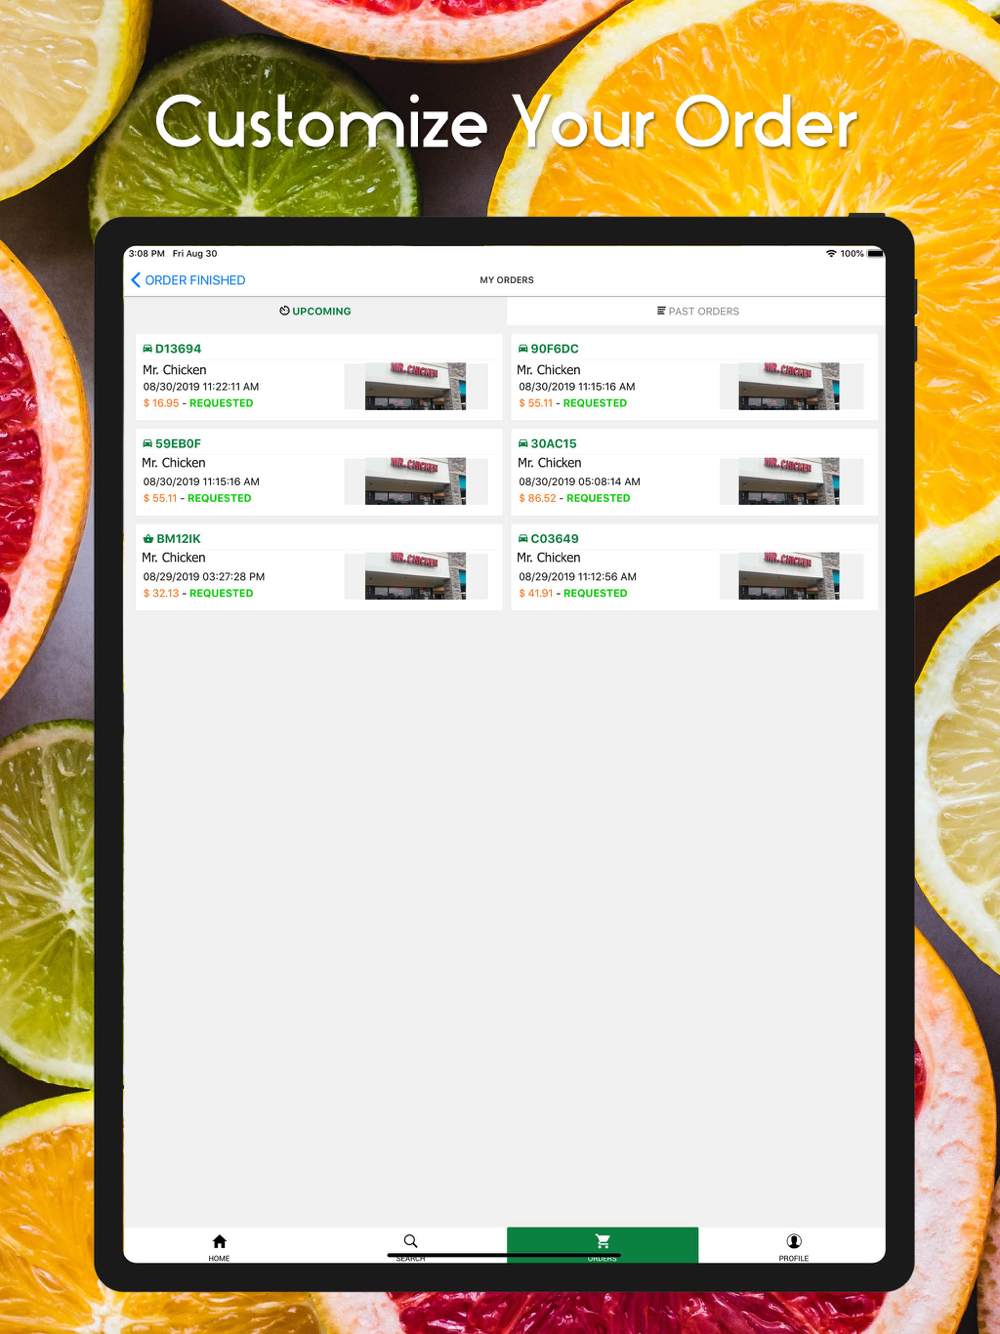Open the Profile tab
This screenshot has height=1334, width=1000.
[x=793, y=1246]
